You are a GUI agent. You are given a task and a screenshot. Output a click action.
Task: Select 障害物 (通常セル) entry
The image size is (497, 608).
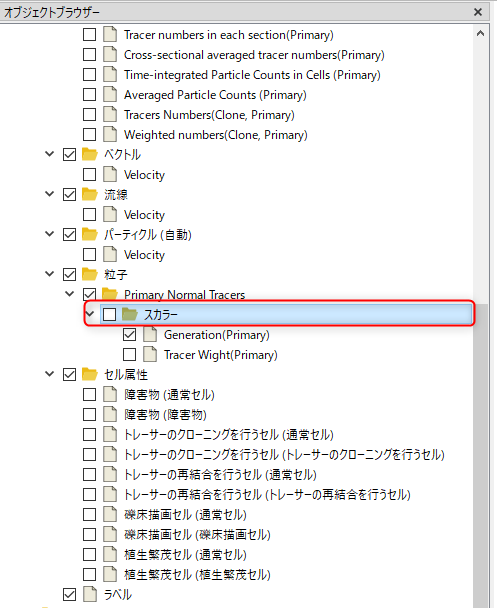click(x=169, y=395)
